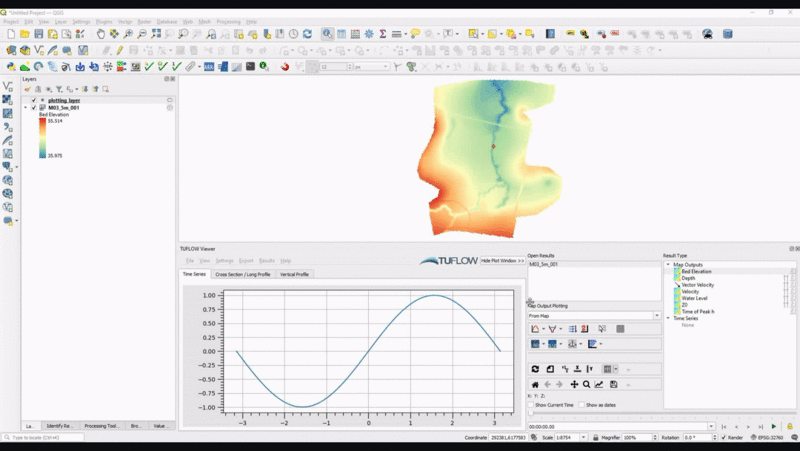800x451 pixels.
Task: Switch to the Cross Section / Long Profile tab
Action: pos(242,274)
